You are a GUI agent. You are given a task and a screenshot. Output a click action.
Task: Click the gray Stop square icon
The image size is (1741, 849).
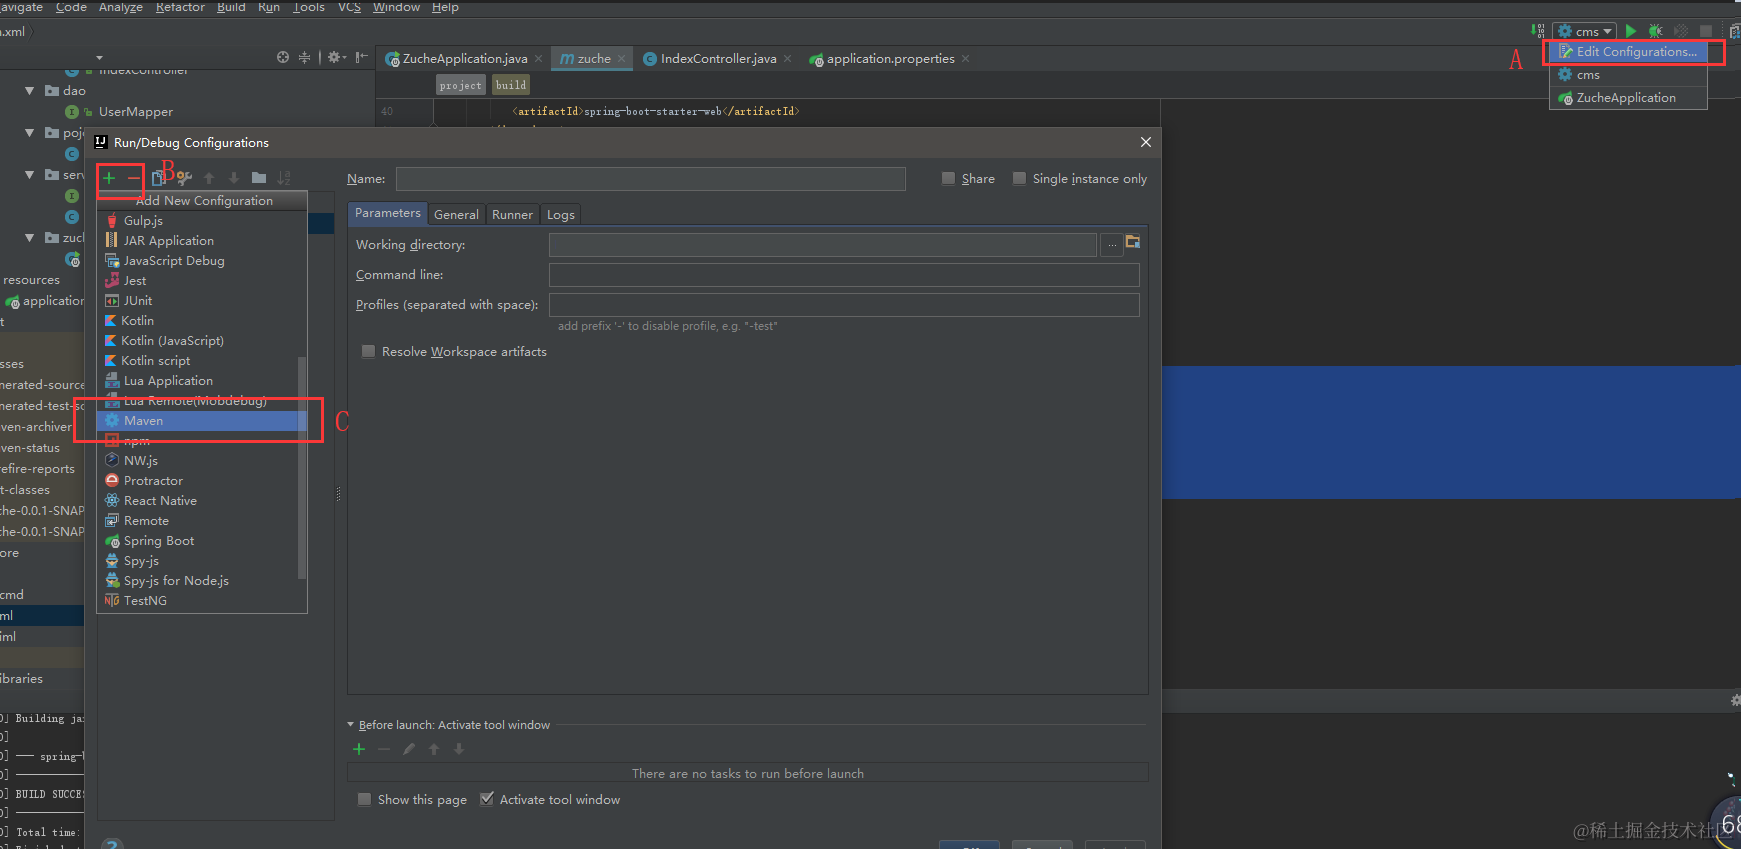(x=1706, y=31)
